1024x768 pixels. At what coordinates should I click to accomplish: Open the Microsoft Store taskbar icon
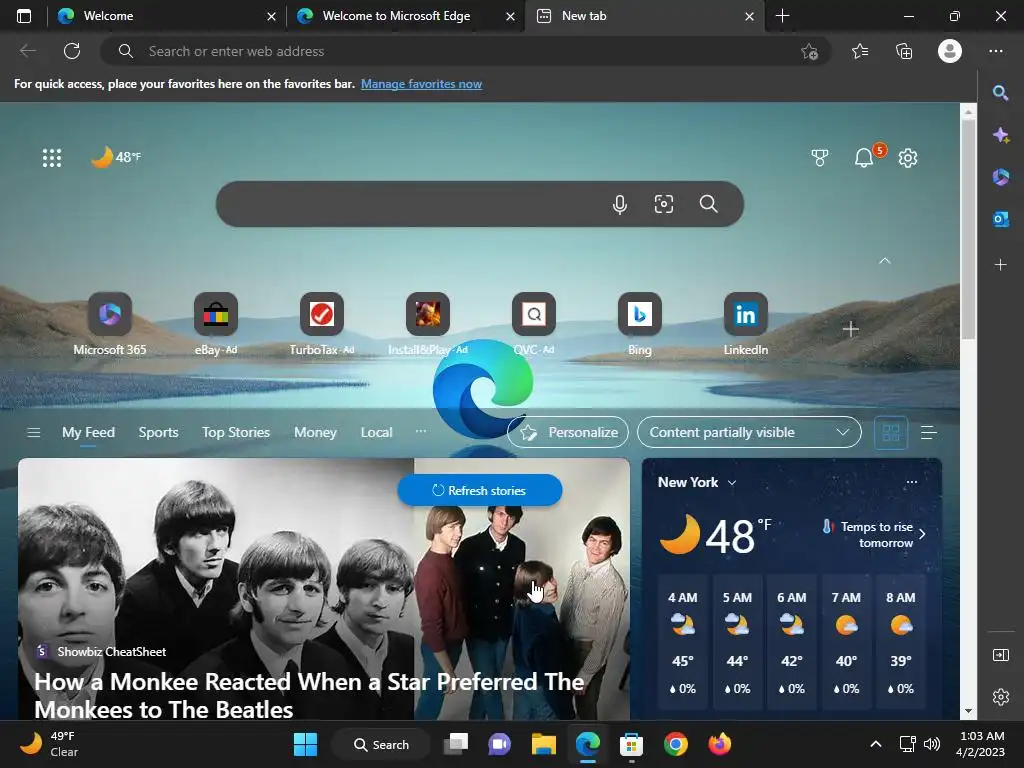coord(631,744)
